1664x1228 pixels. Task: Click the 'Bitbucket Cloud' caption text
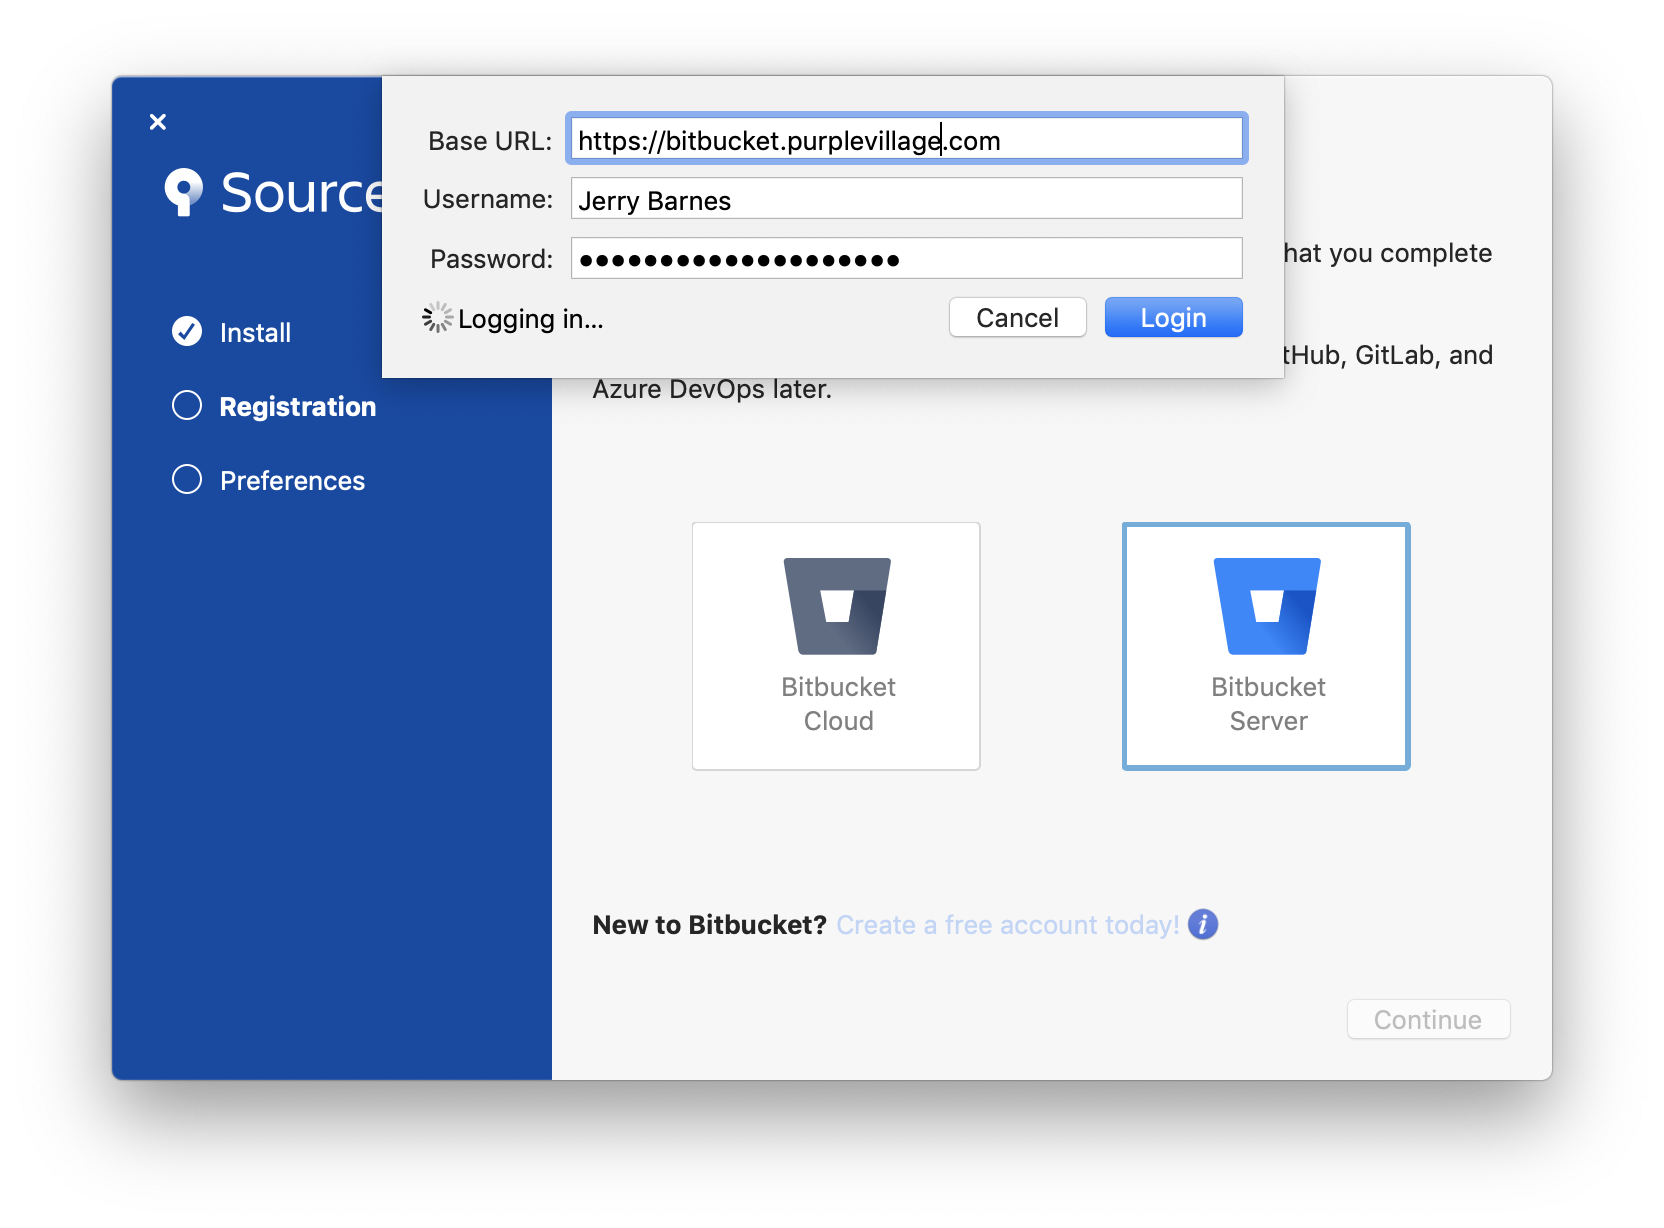pyautogui.click(x=839, y=704)
